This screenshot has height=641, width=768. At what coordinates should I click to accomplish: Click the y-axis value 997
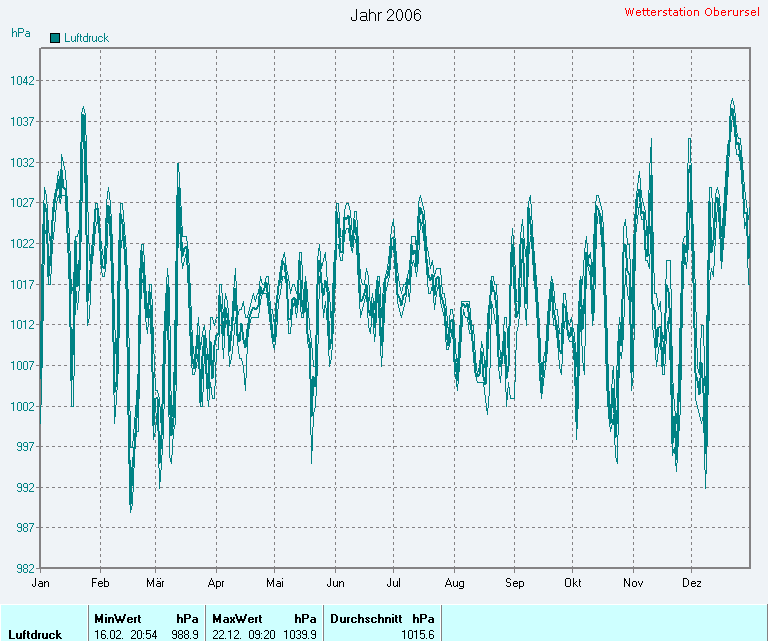(x=25, y=447)
